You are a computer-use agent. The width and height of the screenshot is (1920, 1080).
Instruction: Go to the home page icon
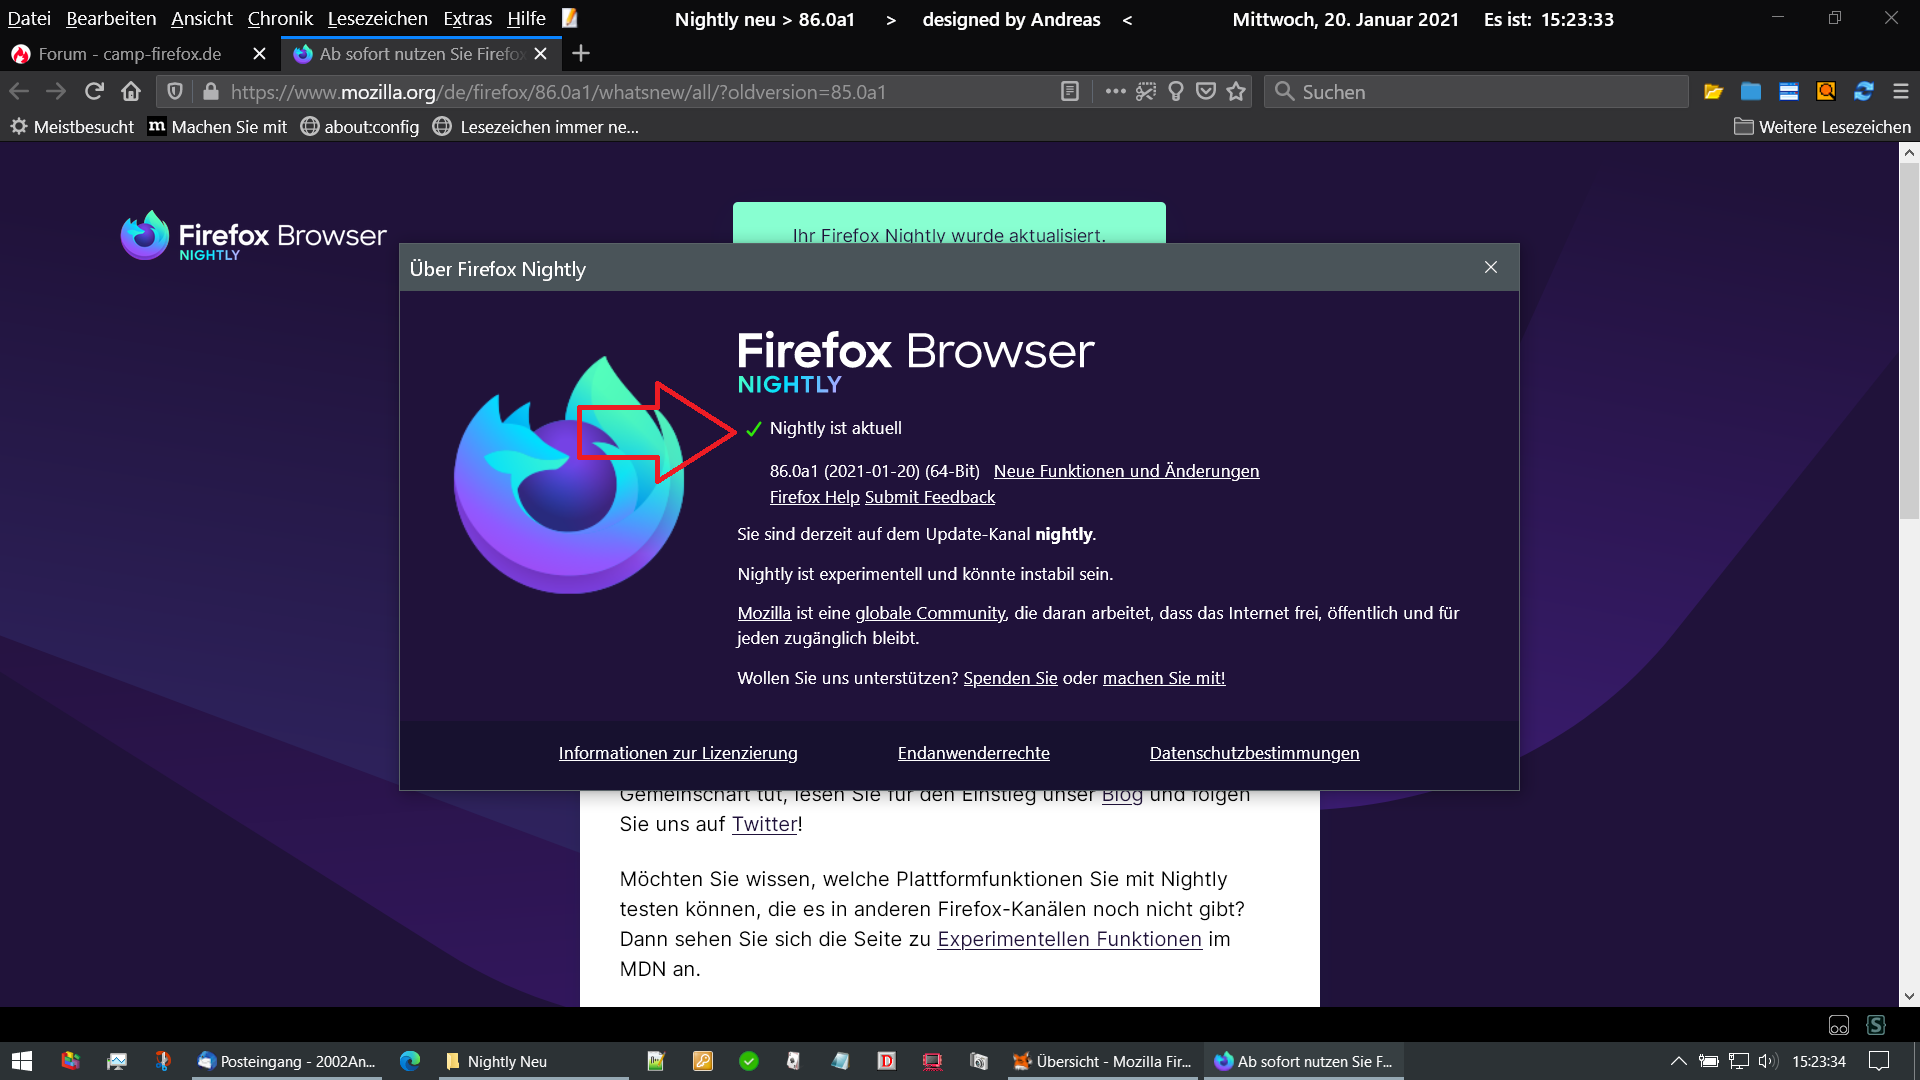(131, 91)
